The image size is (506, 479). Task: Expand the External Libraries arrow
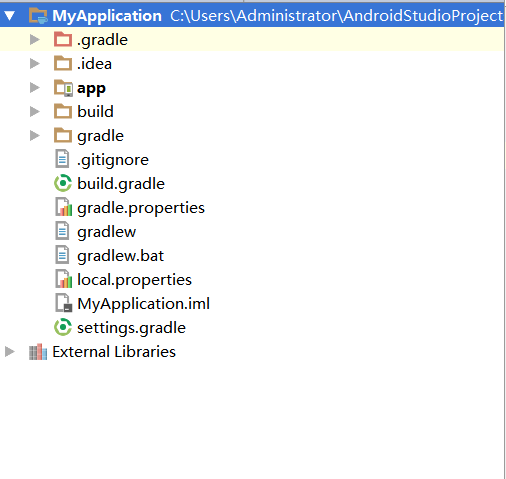coord(10,352)
